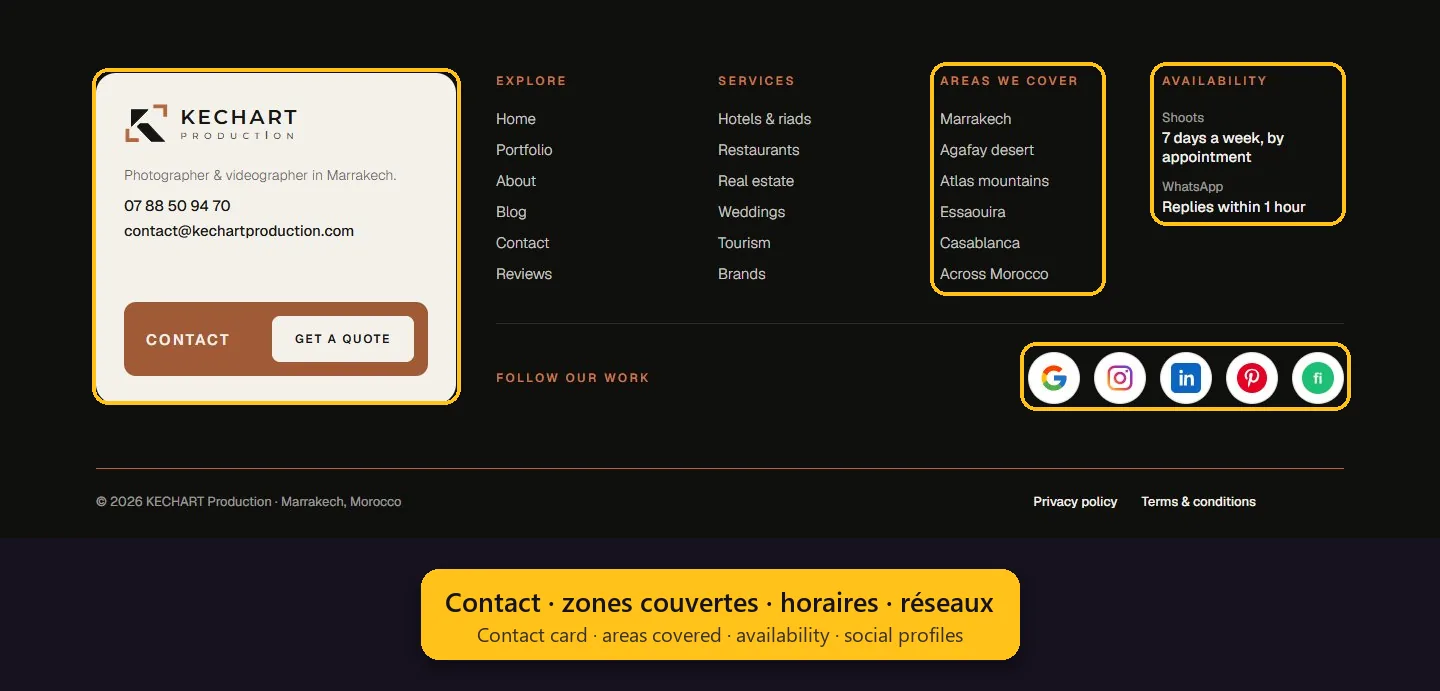The width and height of the screenshot is (1440, 691).
Task: Open the Weddings service link
Action: [752, 212]
